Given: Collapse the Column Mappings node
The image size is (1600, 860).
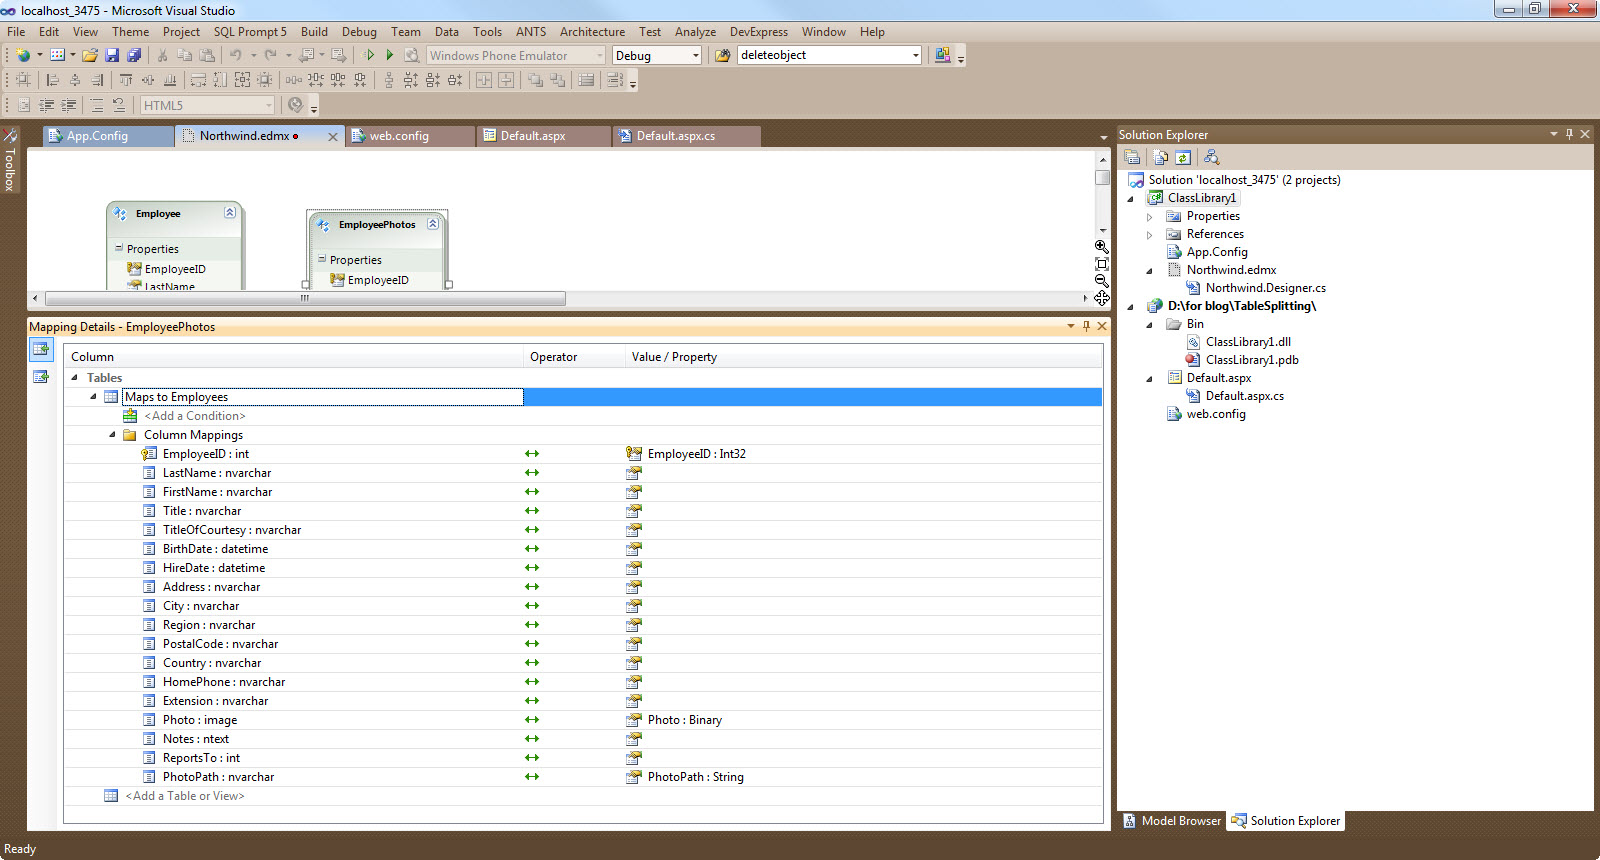Looking at the screenshot, I should point(112,435).
